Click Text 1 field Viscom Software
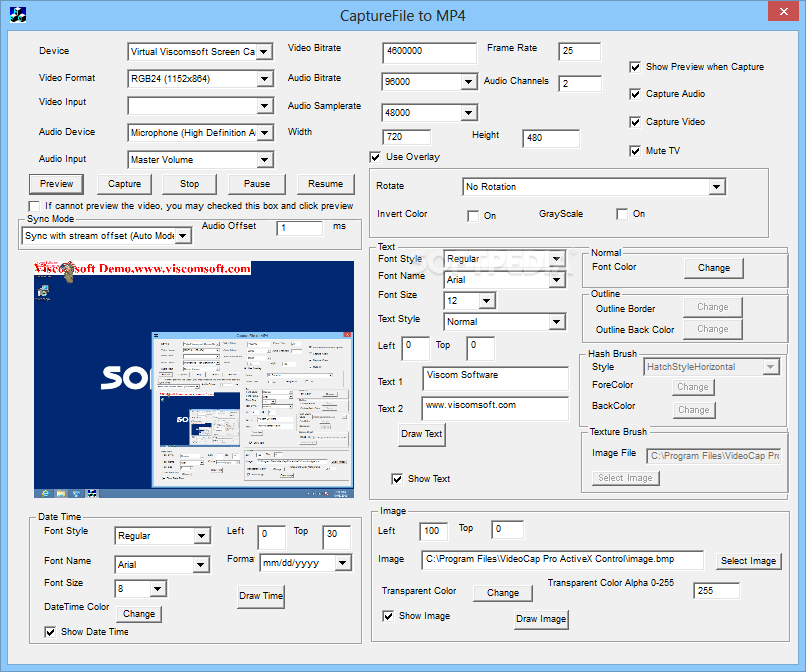The width and height of the screenshot is (806, 672). click(495, 378)
